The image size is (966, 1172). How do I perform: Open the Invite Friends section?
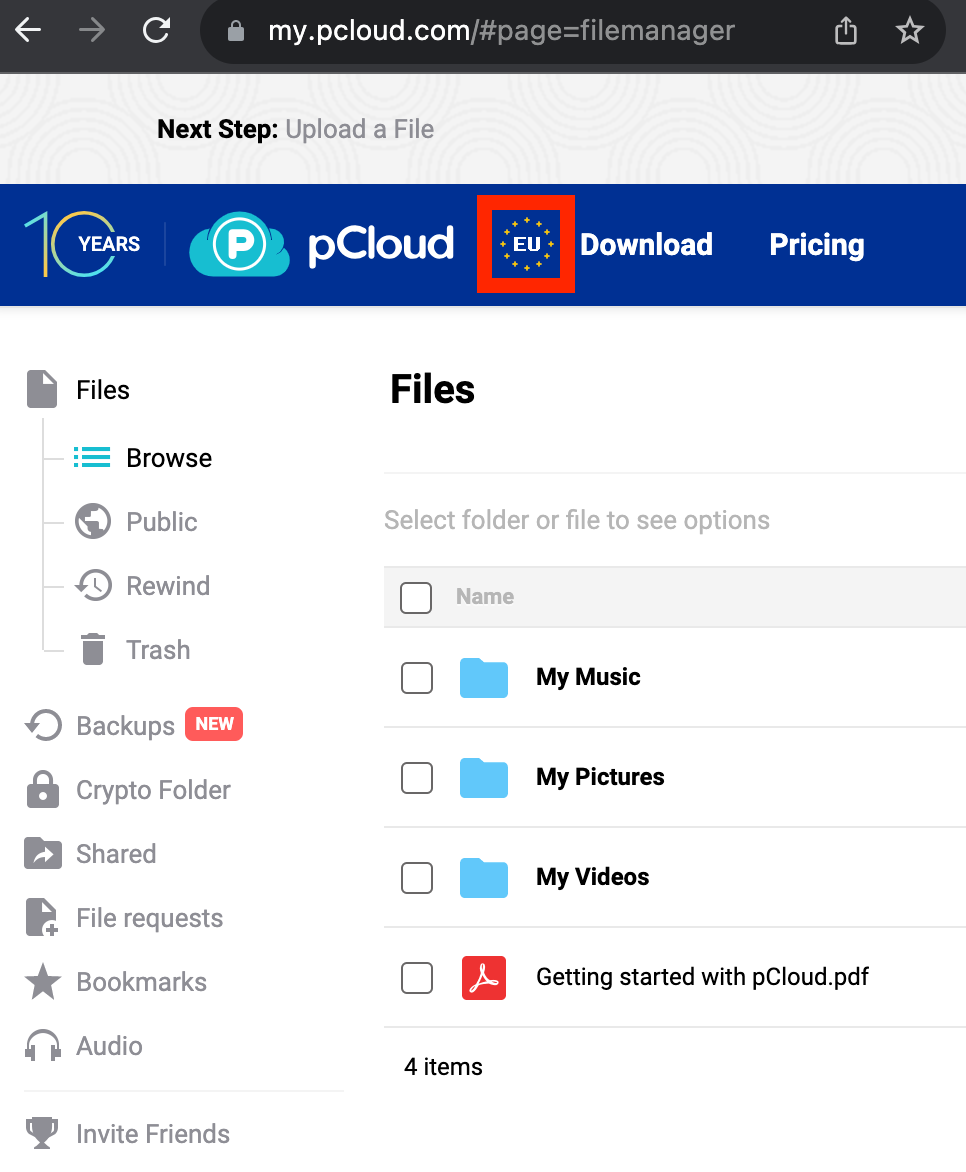click(152, 1133)
